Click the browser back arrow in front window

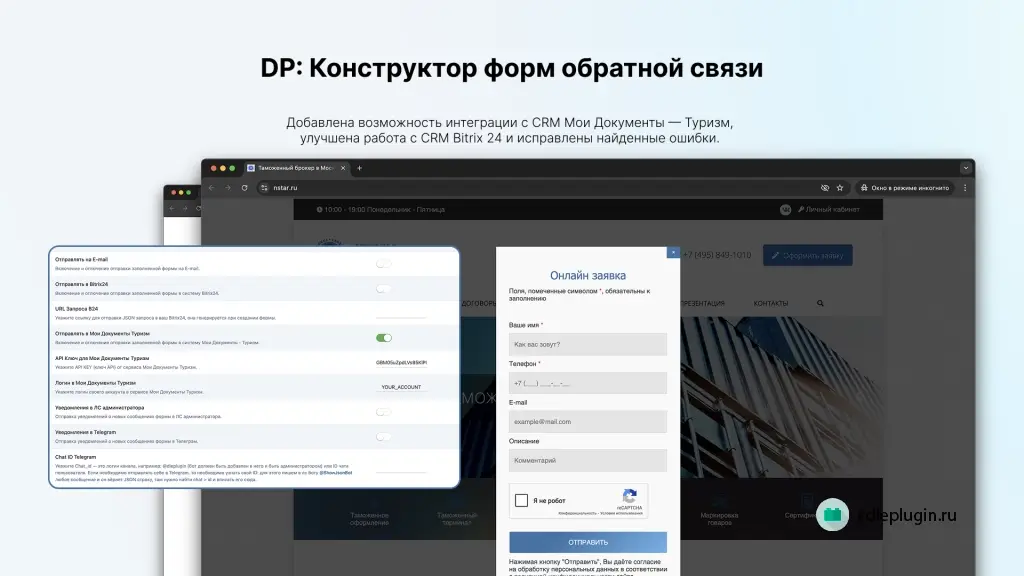coord(212,188)
